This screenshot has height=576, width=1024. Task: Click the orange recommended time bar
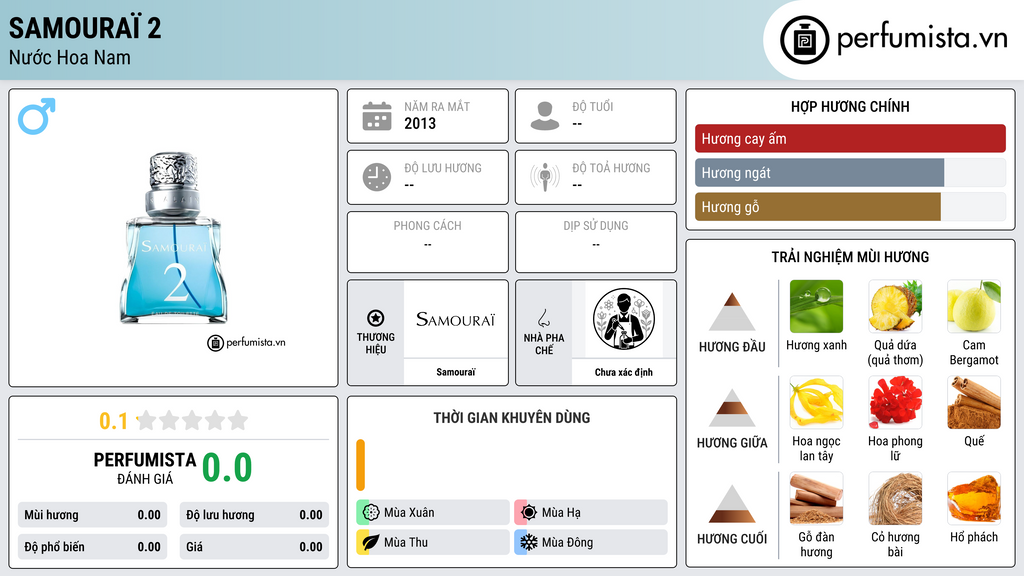click(360, 465)
